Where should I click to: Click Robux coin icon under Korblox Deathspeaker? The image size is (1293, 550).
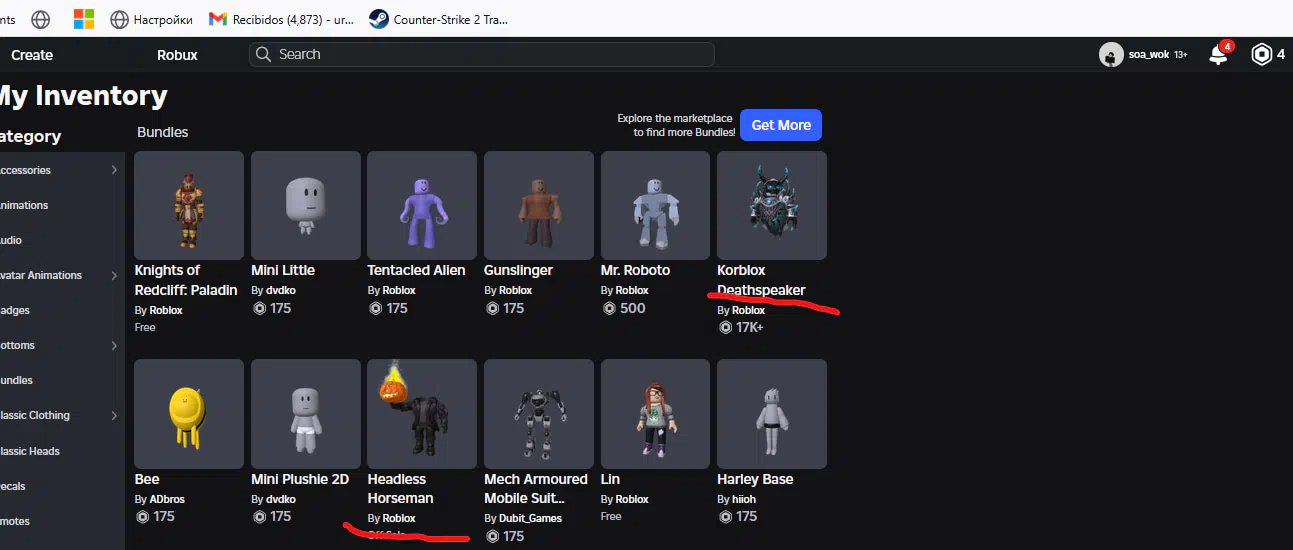coord(725,327)
